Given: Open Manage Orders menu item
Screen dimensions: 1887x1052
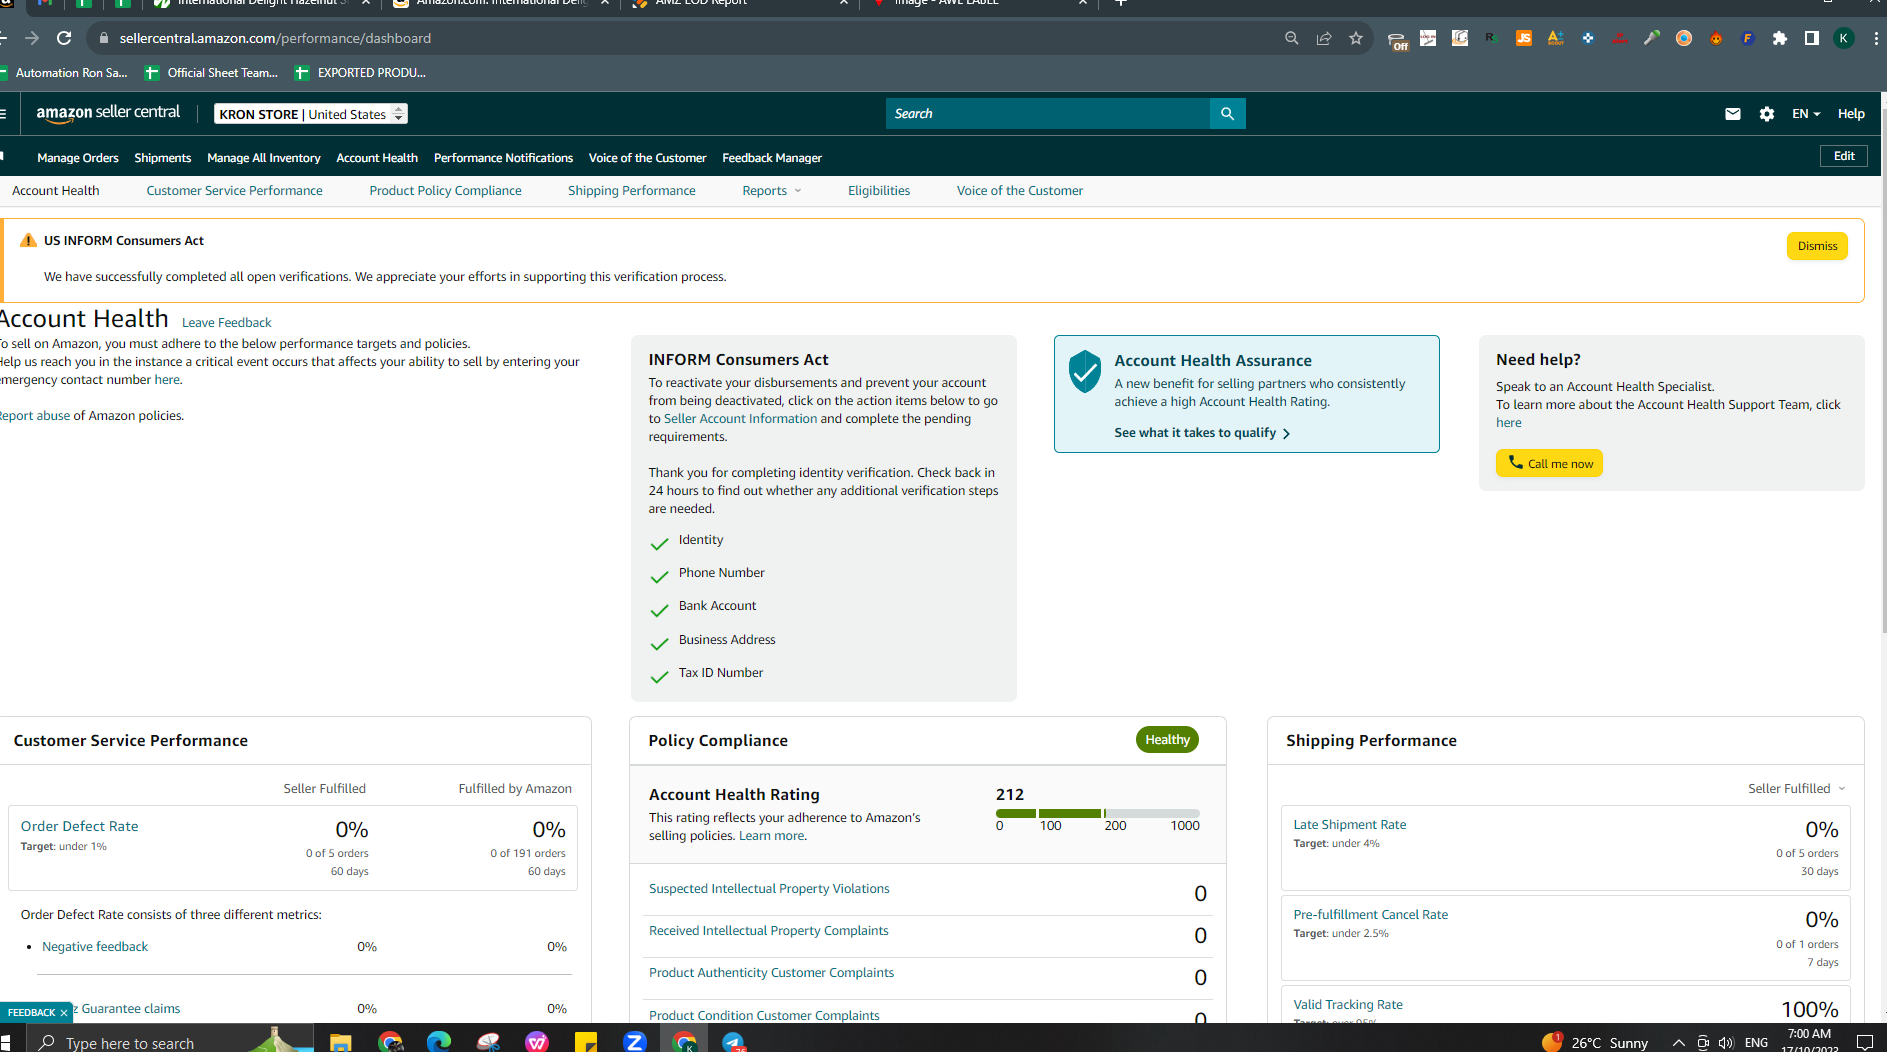Looking at the screenshot, I should coord(78,158).
